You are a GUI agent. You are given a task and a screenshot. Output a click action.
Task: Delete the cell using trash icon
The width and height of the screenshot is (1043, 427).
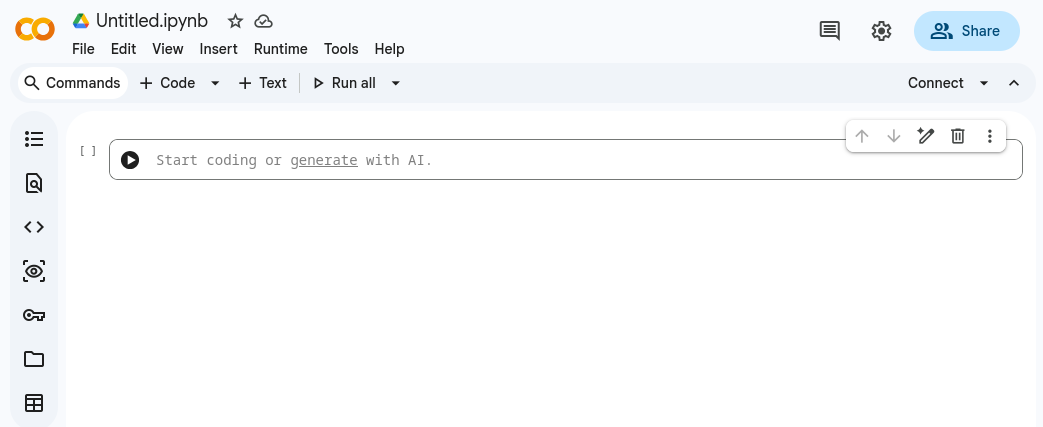pos(957,136)
